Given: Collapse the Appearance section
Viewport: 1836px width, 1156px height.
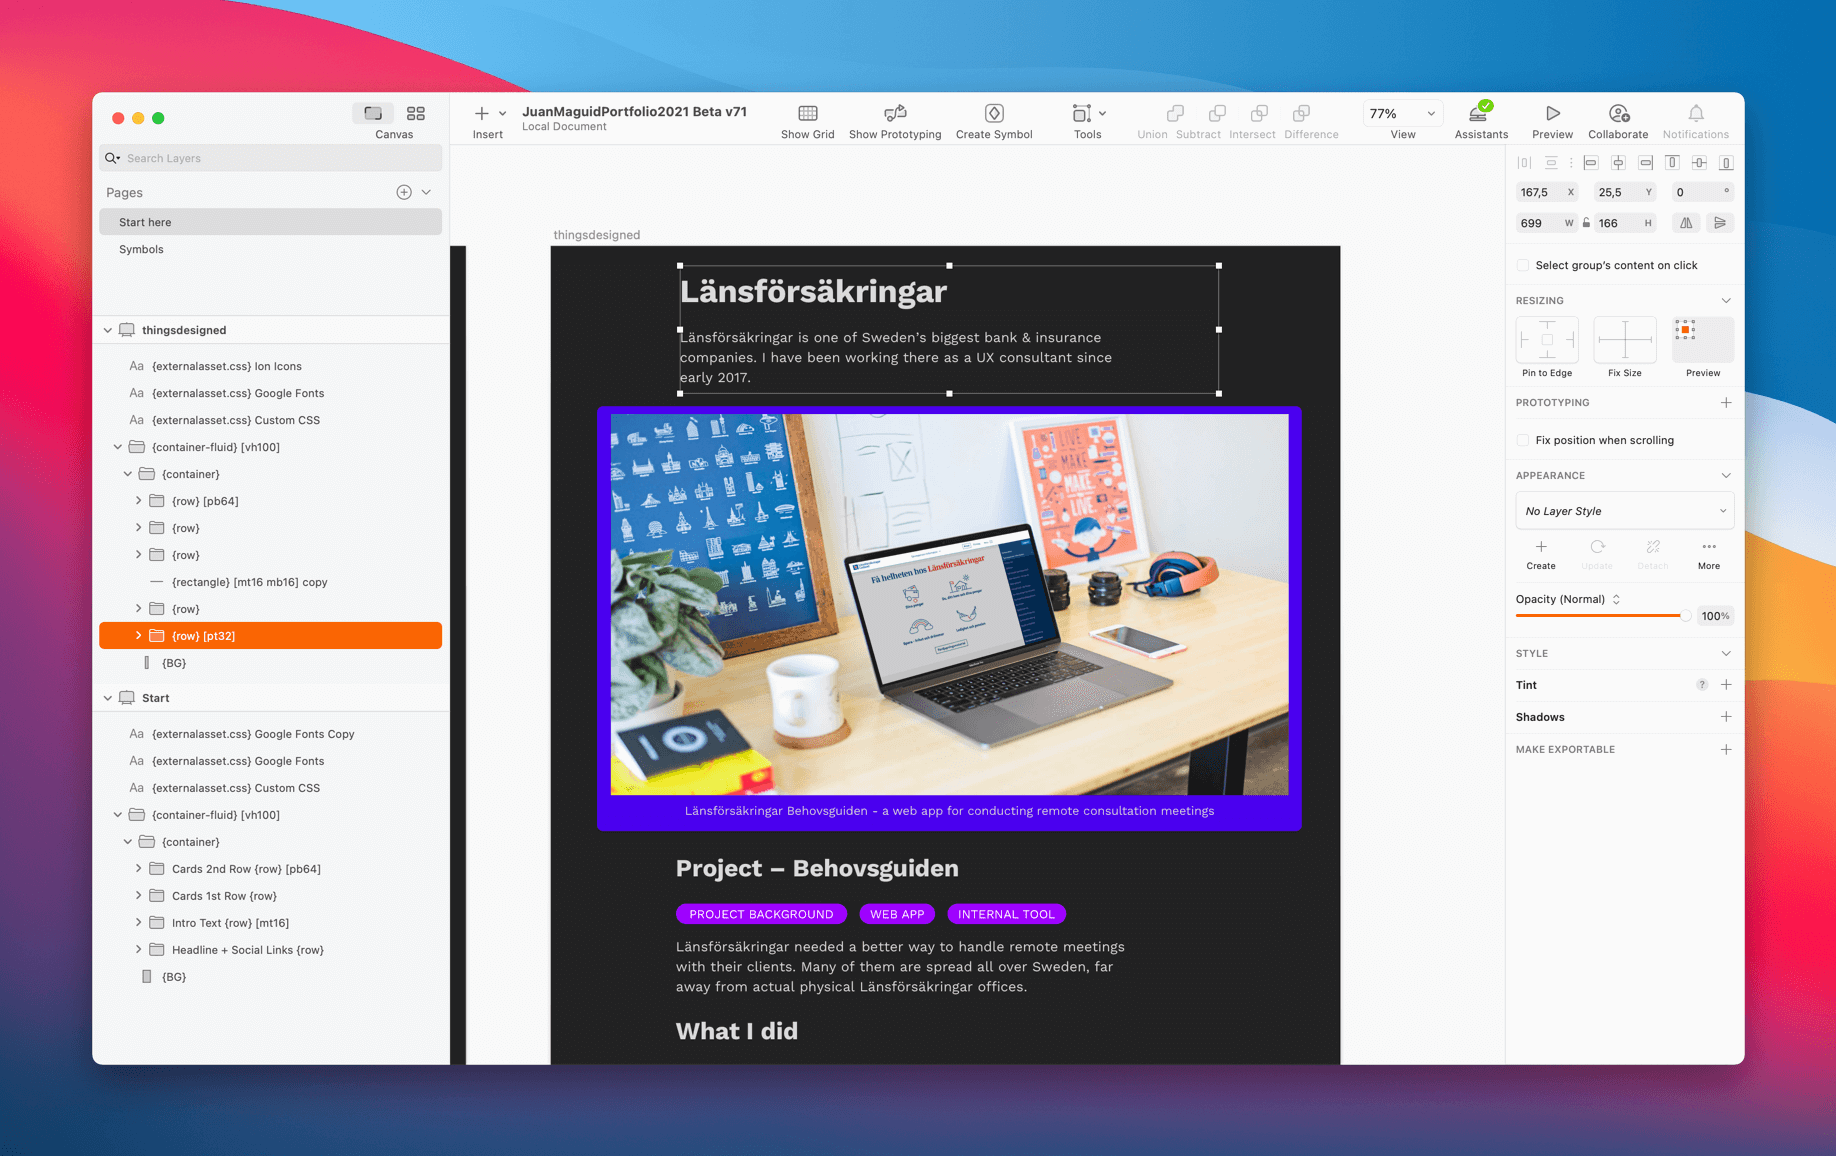Looking at the screenshot, I should [1726, 476].
